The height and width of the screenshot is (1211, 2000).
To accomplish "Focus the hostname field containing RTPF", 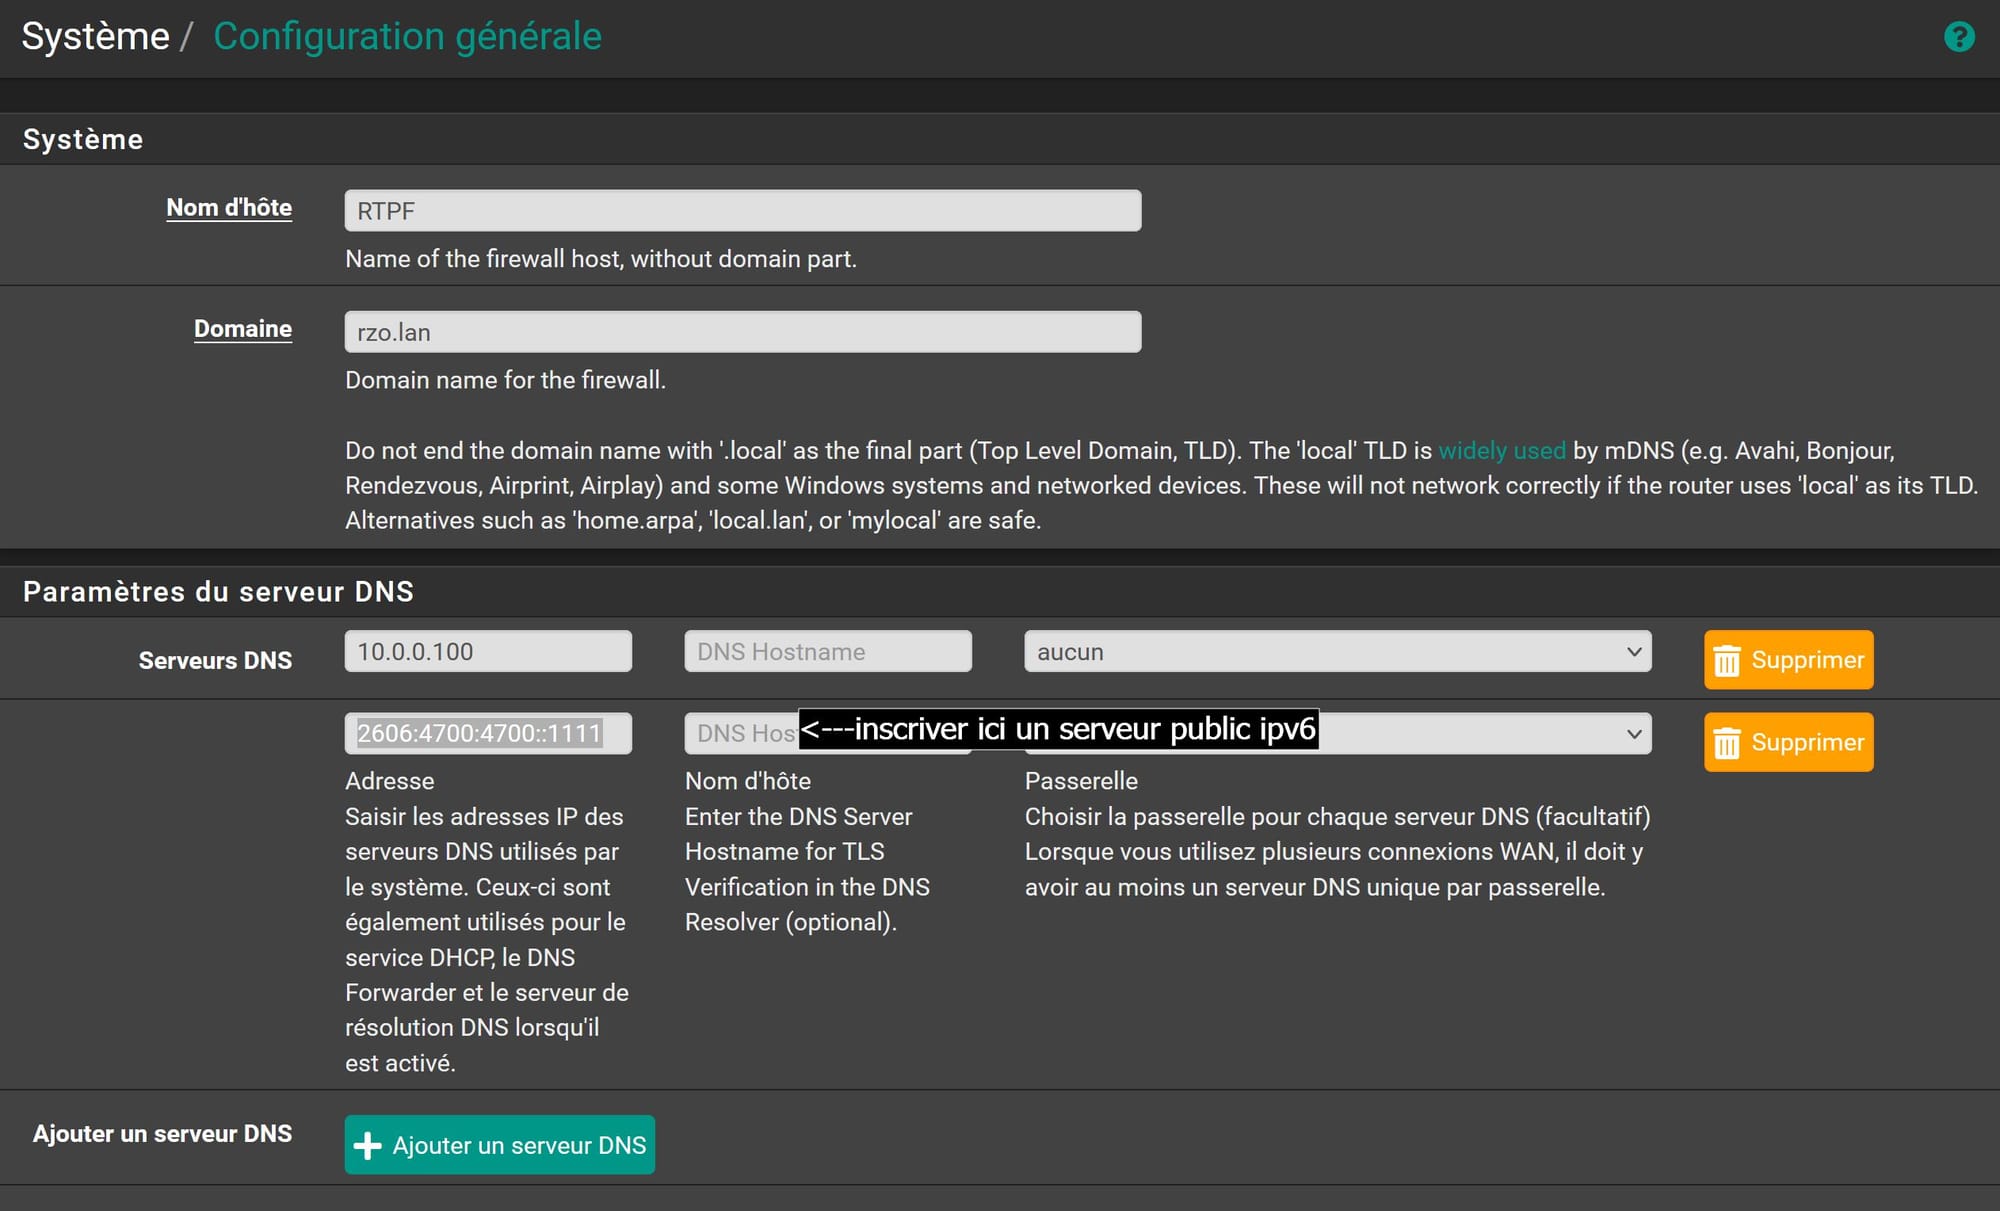I will coord(742,211).
